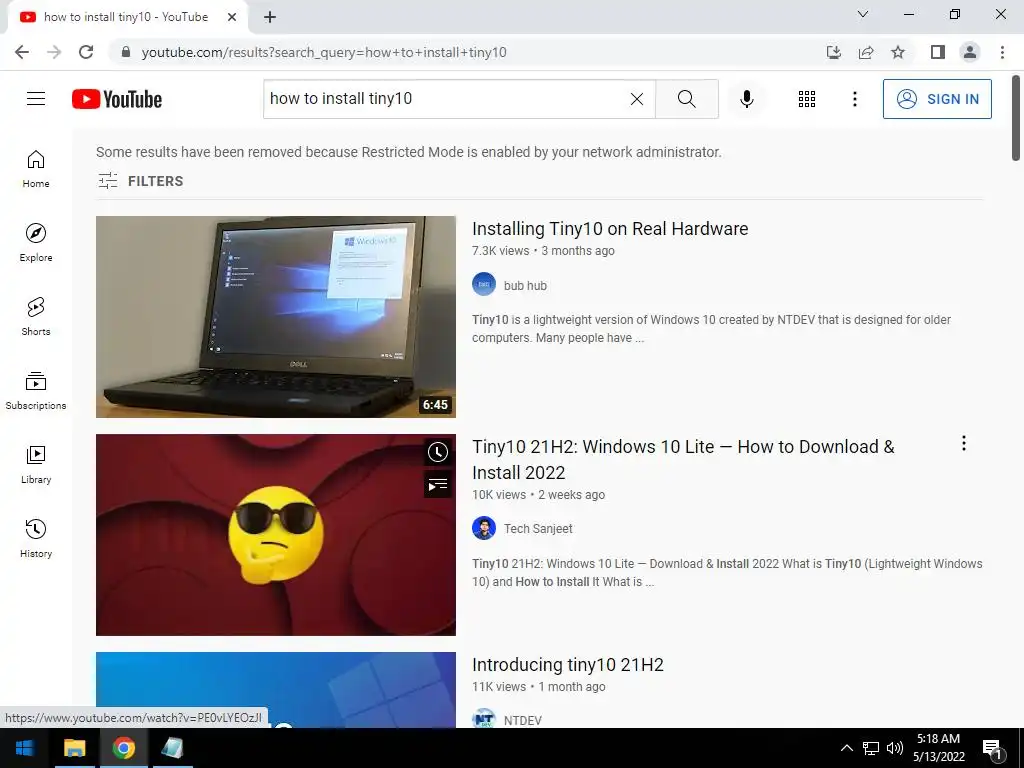
Task: Start voice search with the microphone
Action: coord(747,99)
